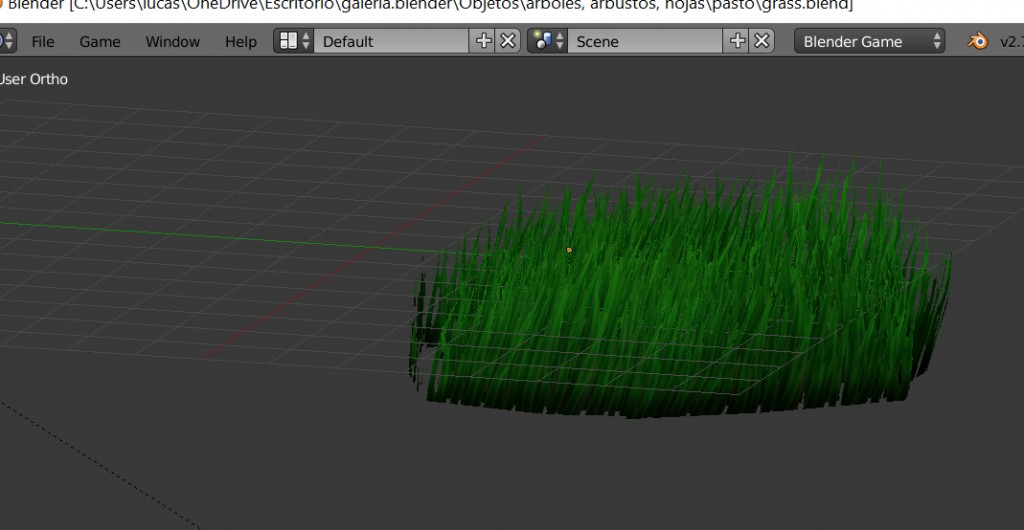Open the Blender Game engine dropdown
Screen dimensions: 1024x530
click(869, 42)
